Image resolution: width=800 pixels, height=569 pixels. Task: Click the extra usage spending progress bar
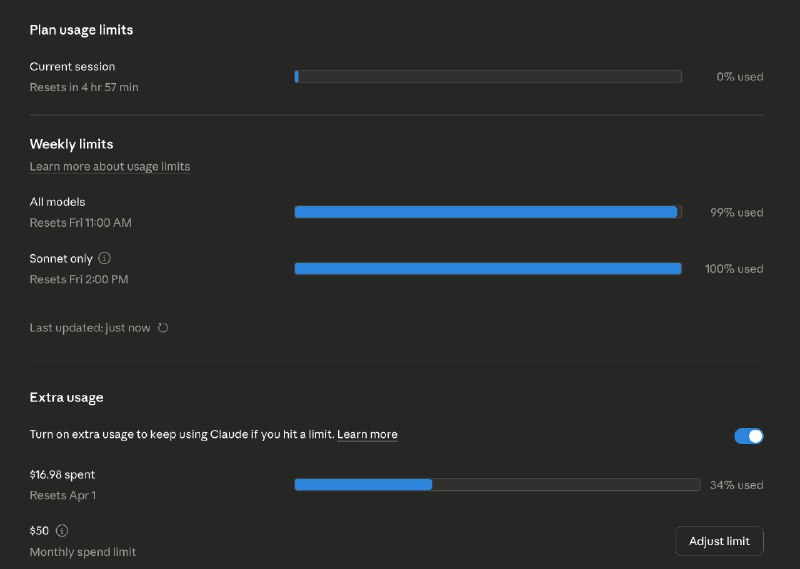click(497, 485)
